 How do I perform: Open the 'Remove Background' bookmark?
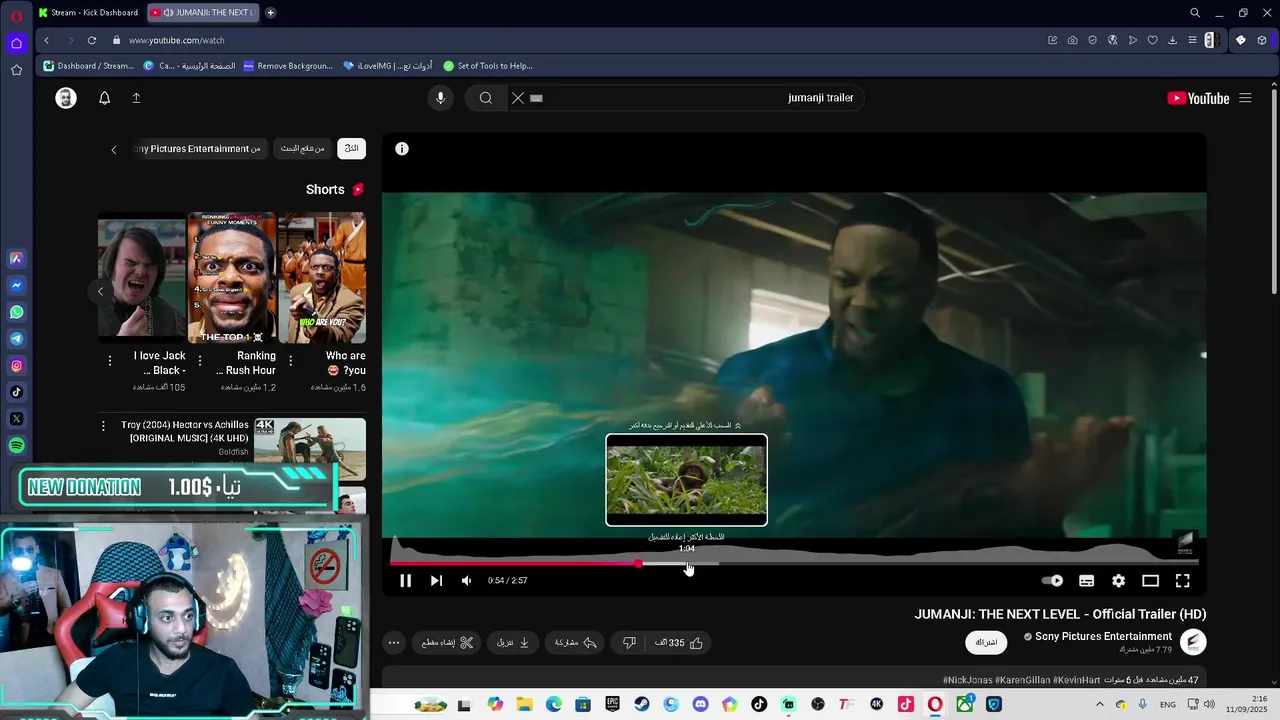point(288,66)
